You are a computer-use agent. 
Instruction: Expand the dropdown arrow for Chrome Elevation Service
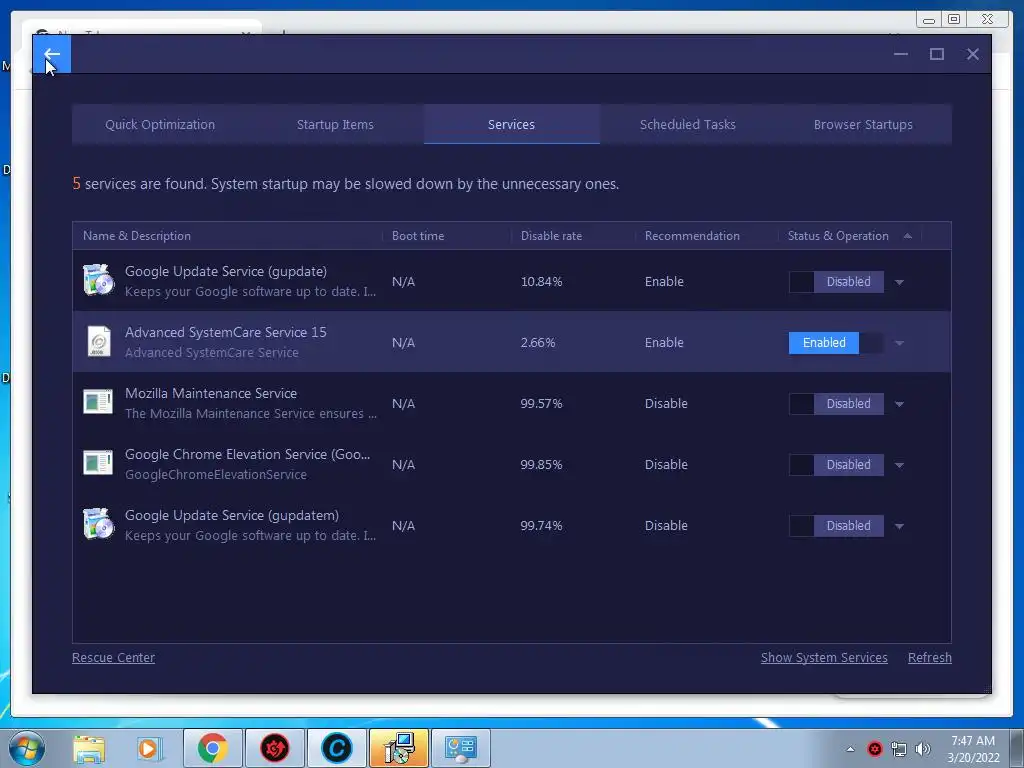point(899,465)
